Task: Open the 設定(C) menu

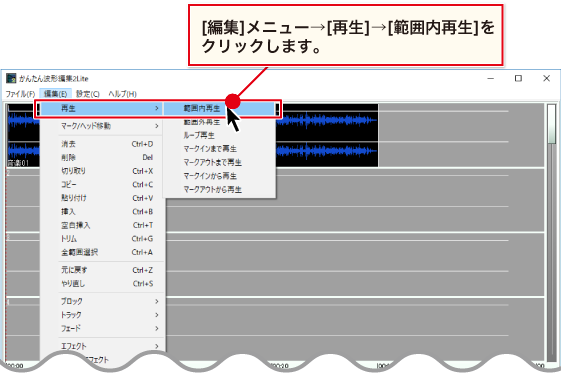Action: tap(88, 94)
